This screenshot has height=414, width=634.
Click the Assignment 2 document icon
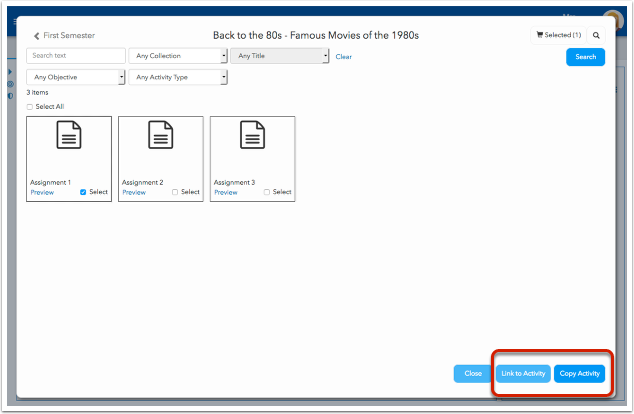pyautogui.click(x=161, y=135)
